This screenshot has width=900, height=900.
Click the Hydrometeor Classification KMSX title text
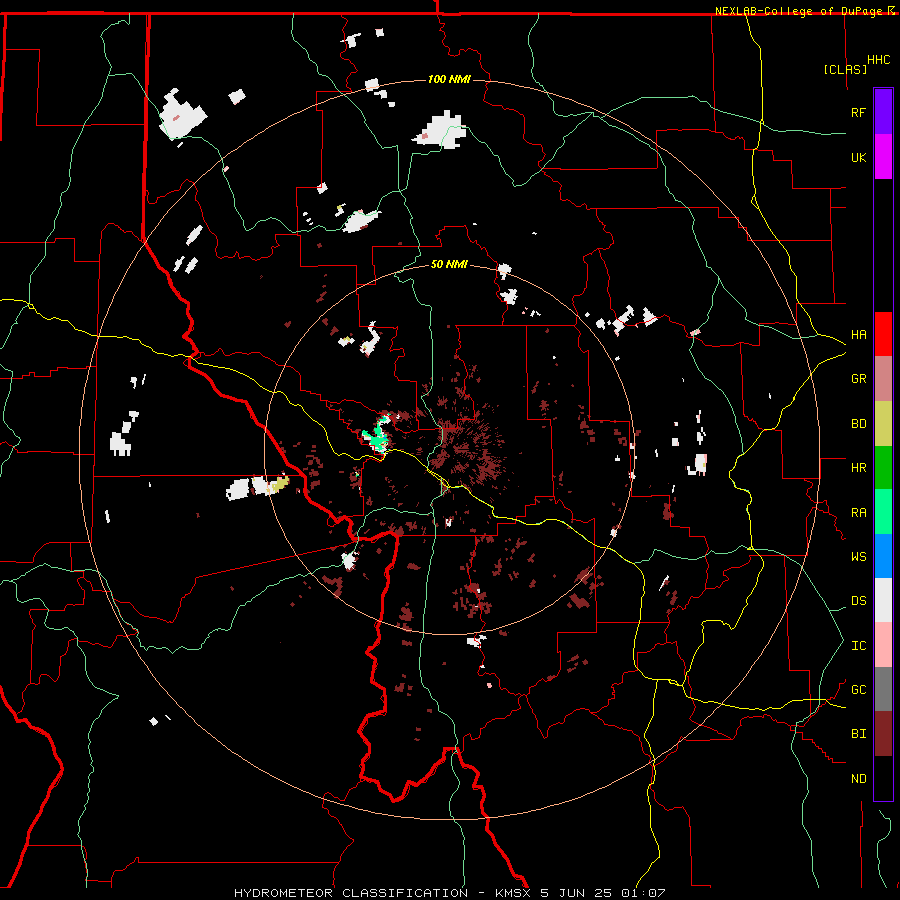(449, 893)
